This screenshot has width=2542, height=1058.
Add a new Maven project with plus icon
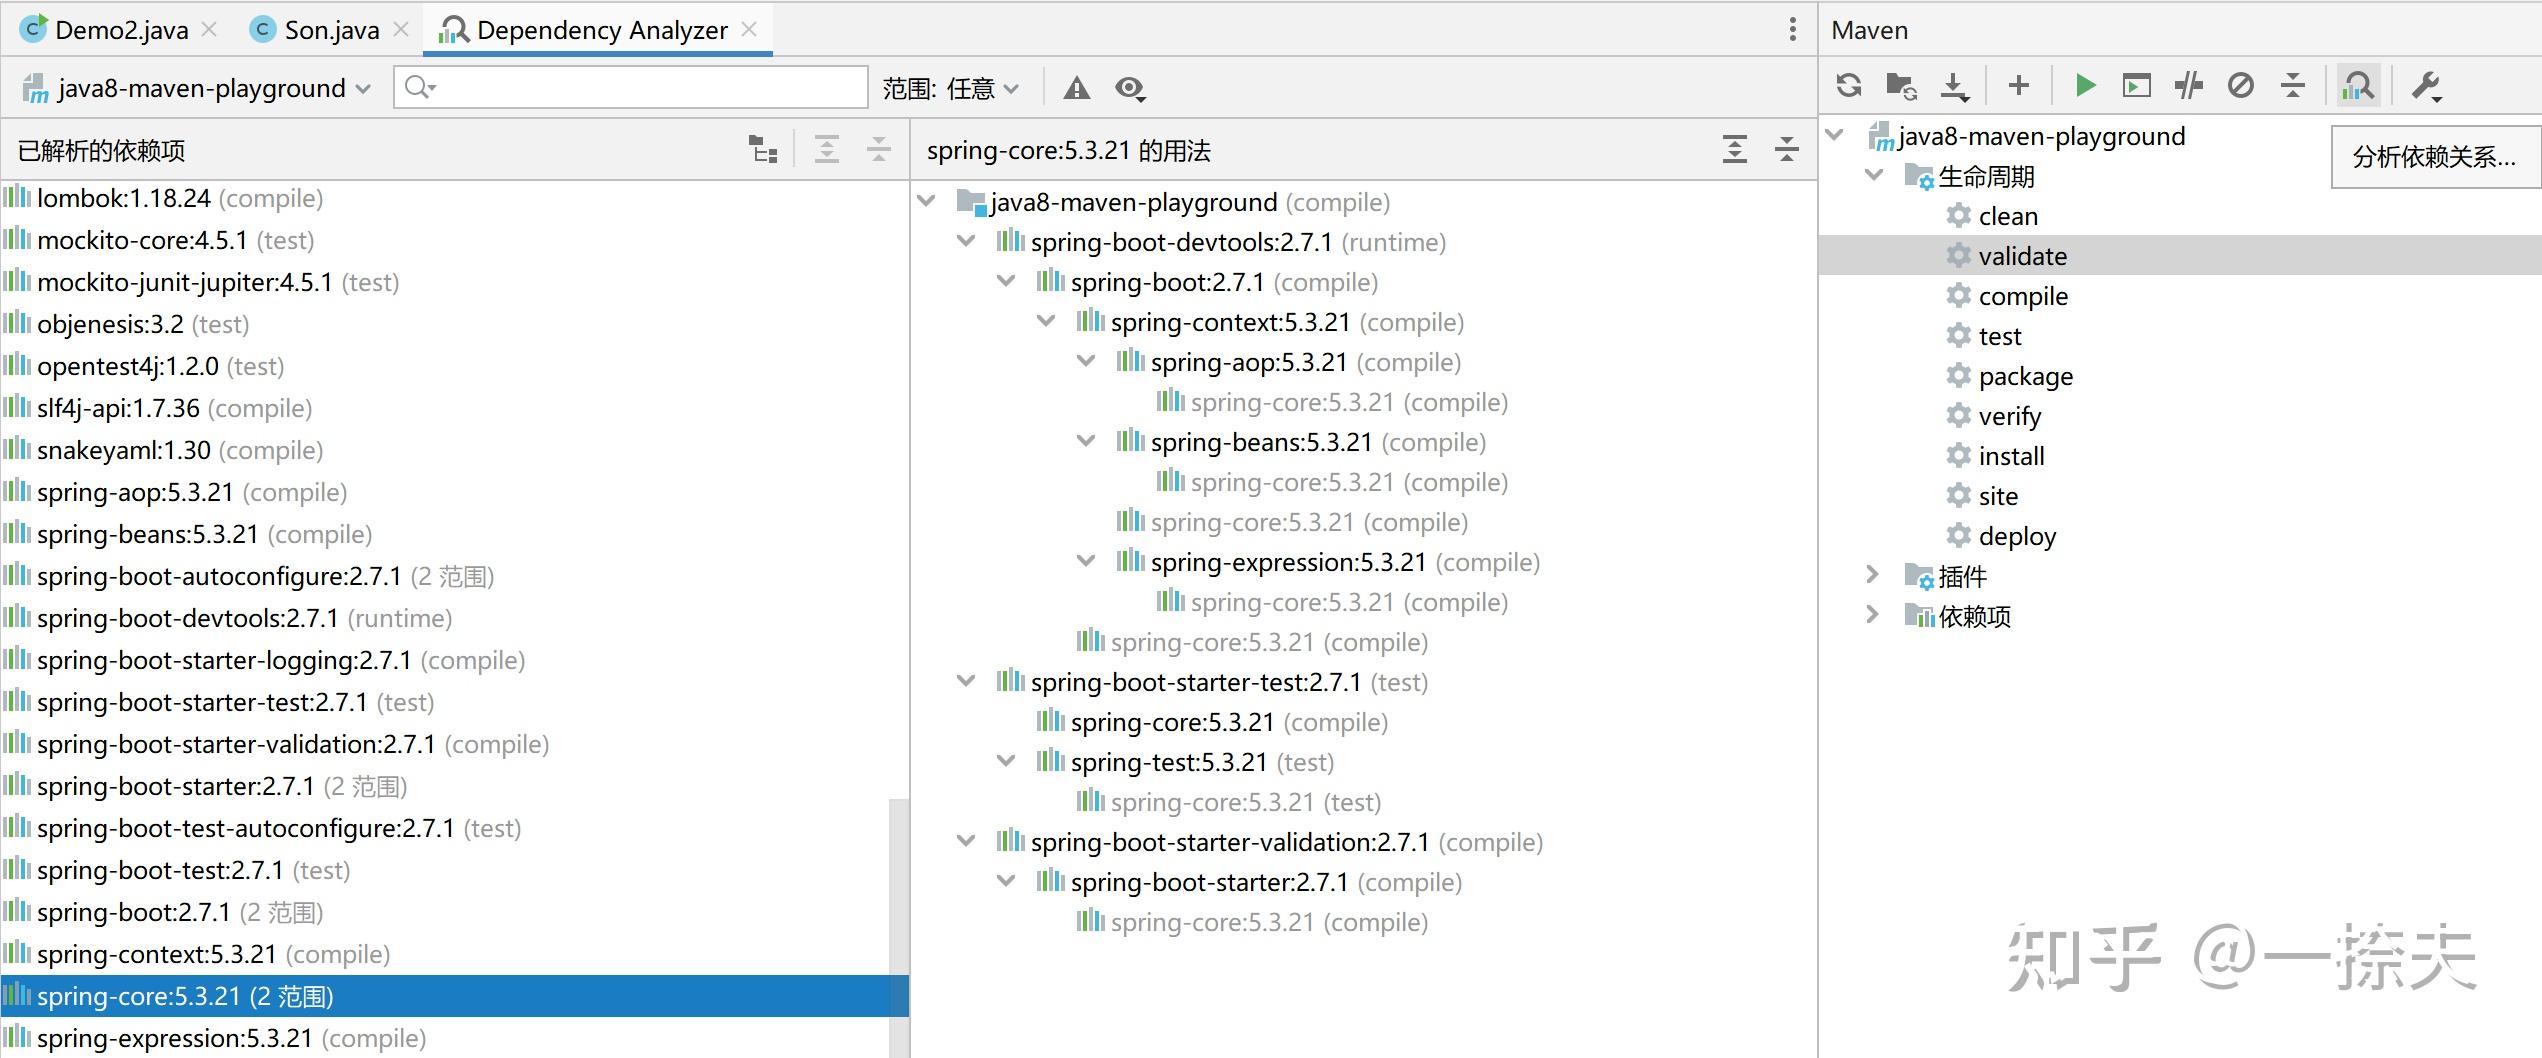(x=2019, y=86)
